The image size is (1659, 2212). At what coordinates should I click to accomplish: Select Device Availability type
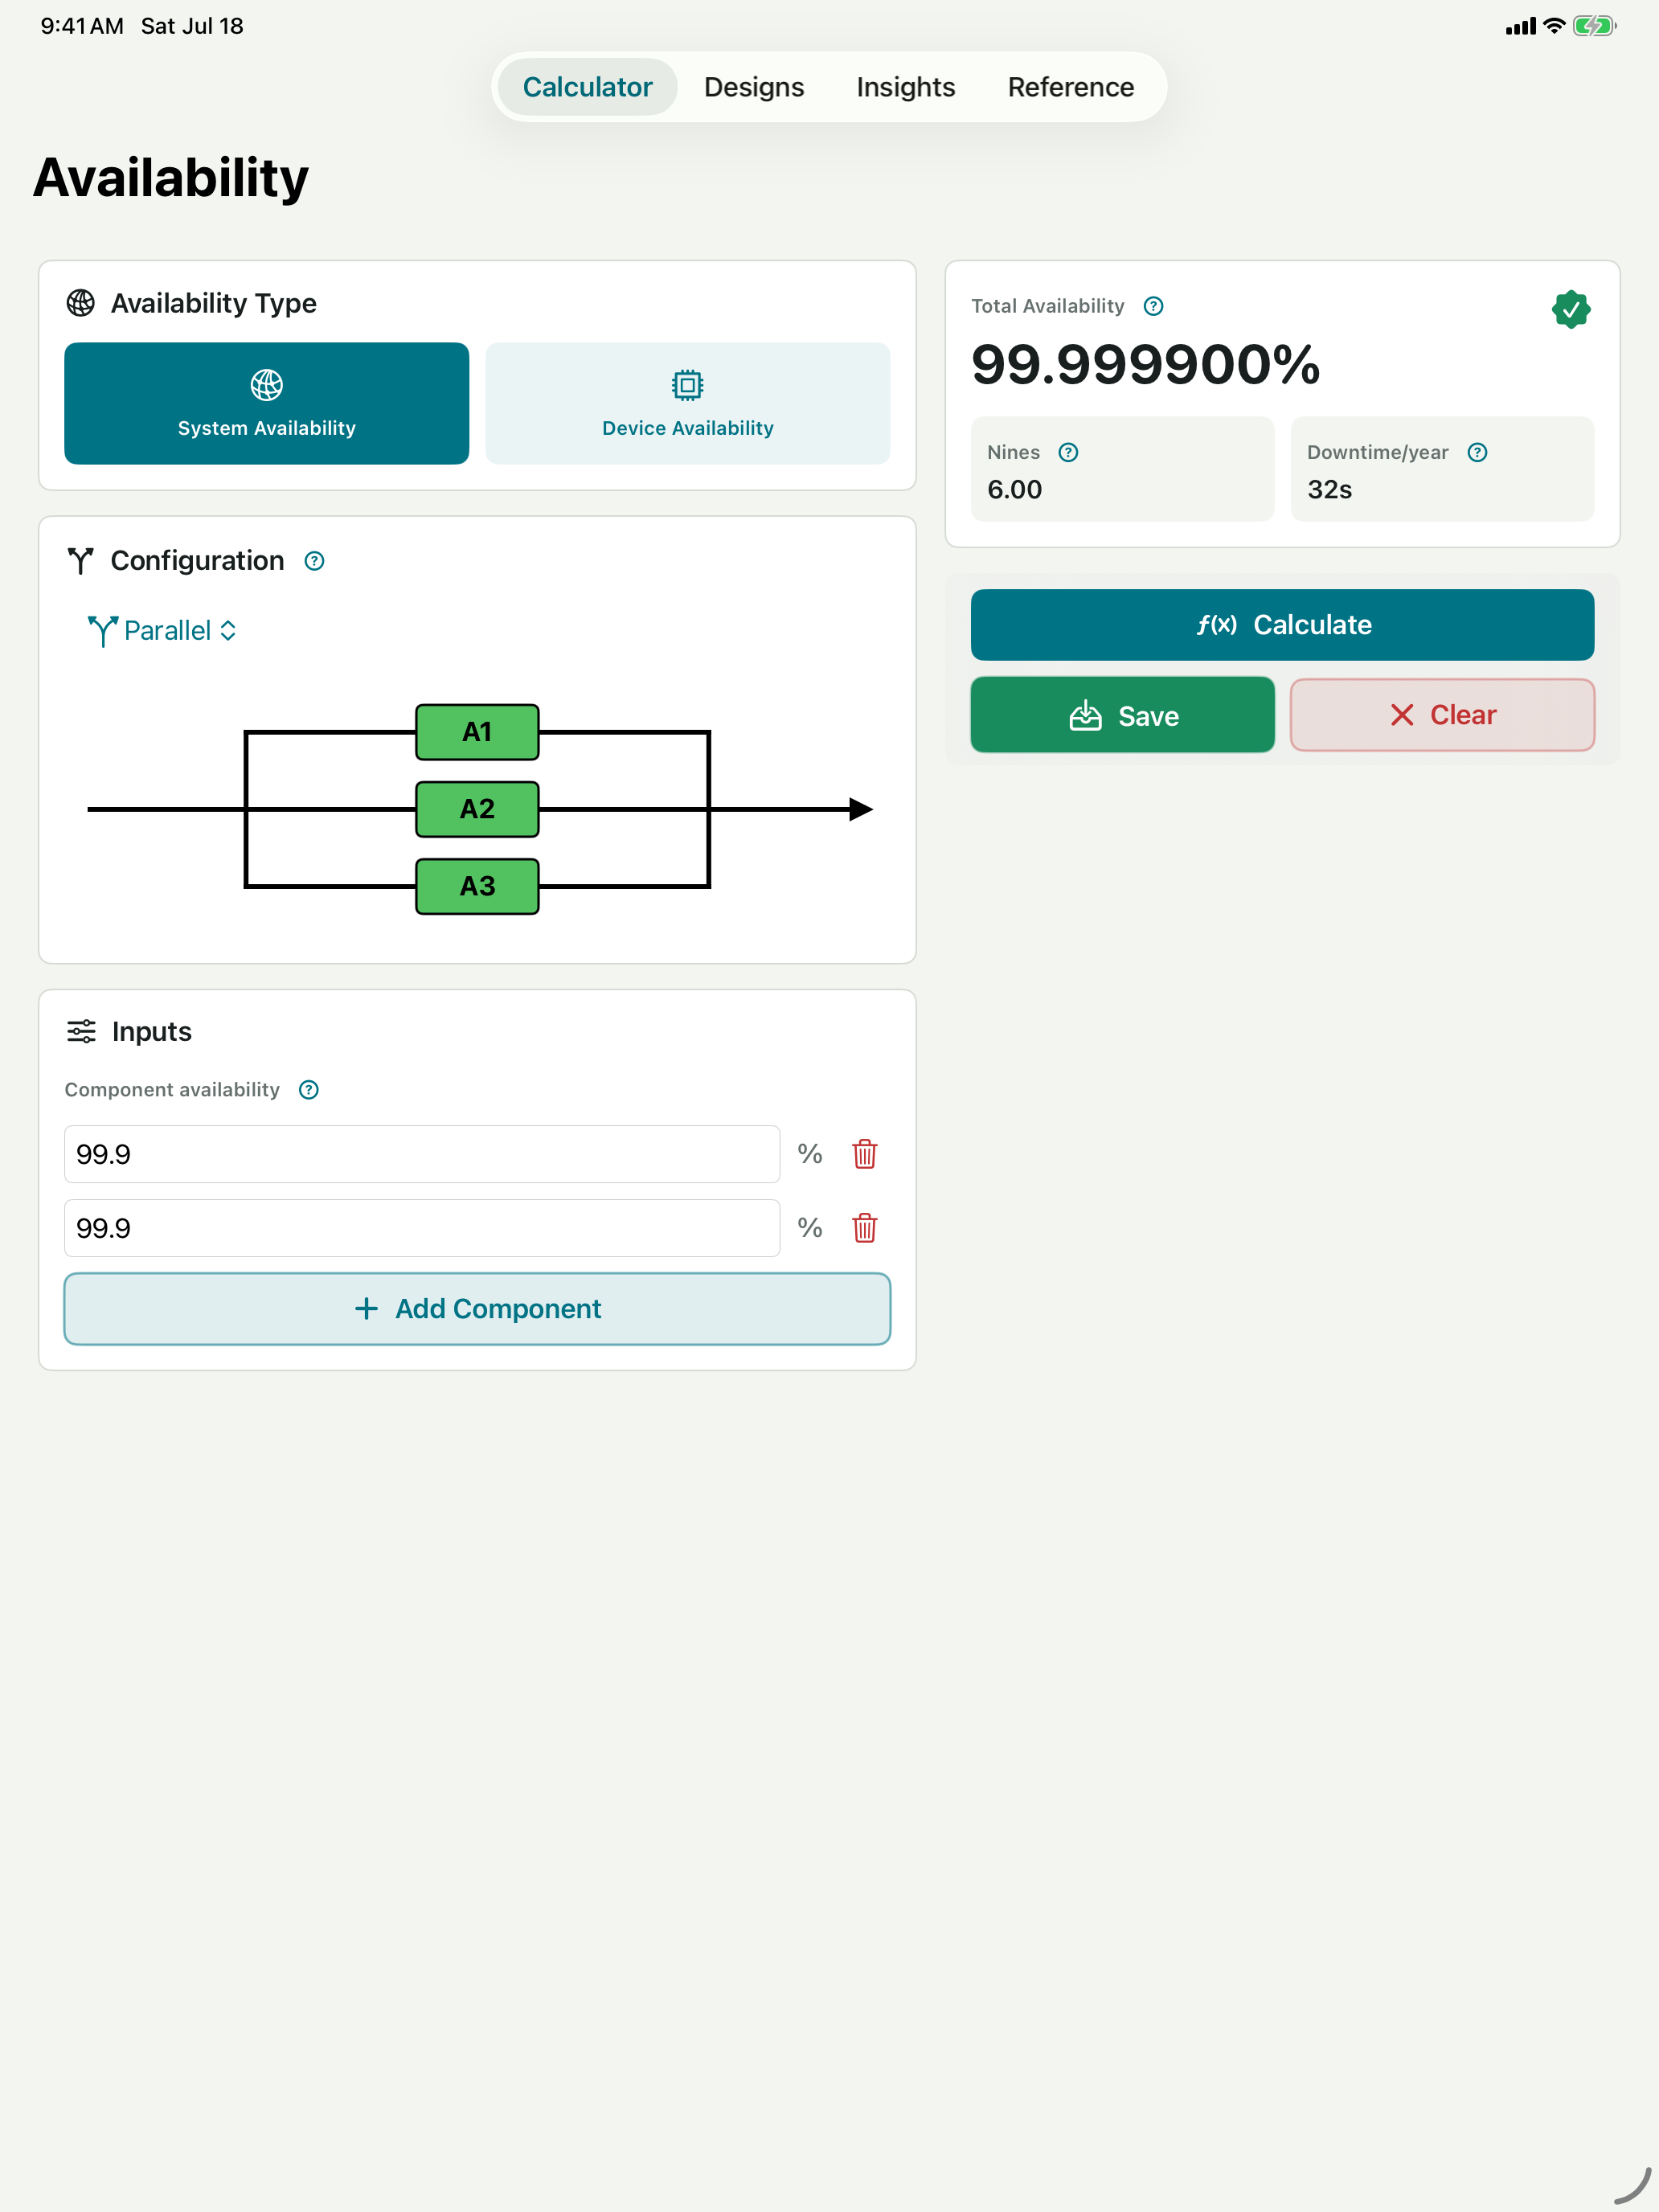687,403
